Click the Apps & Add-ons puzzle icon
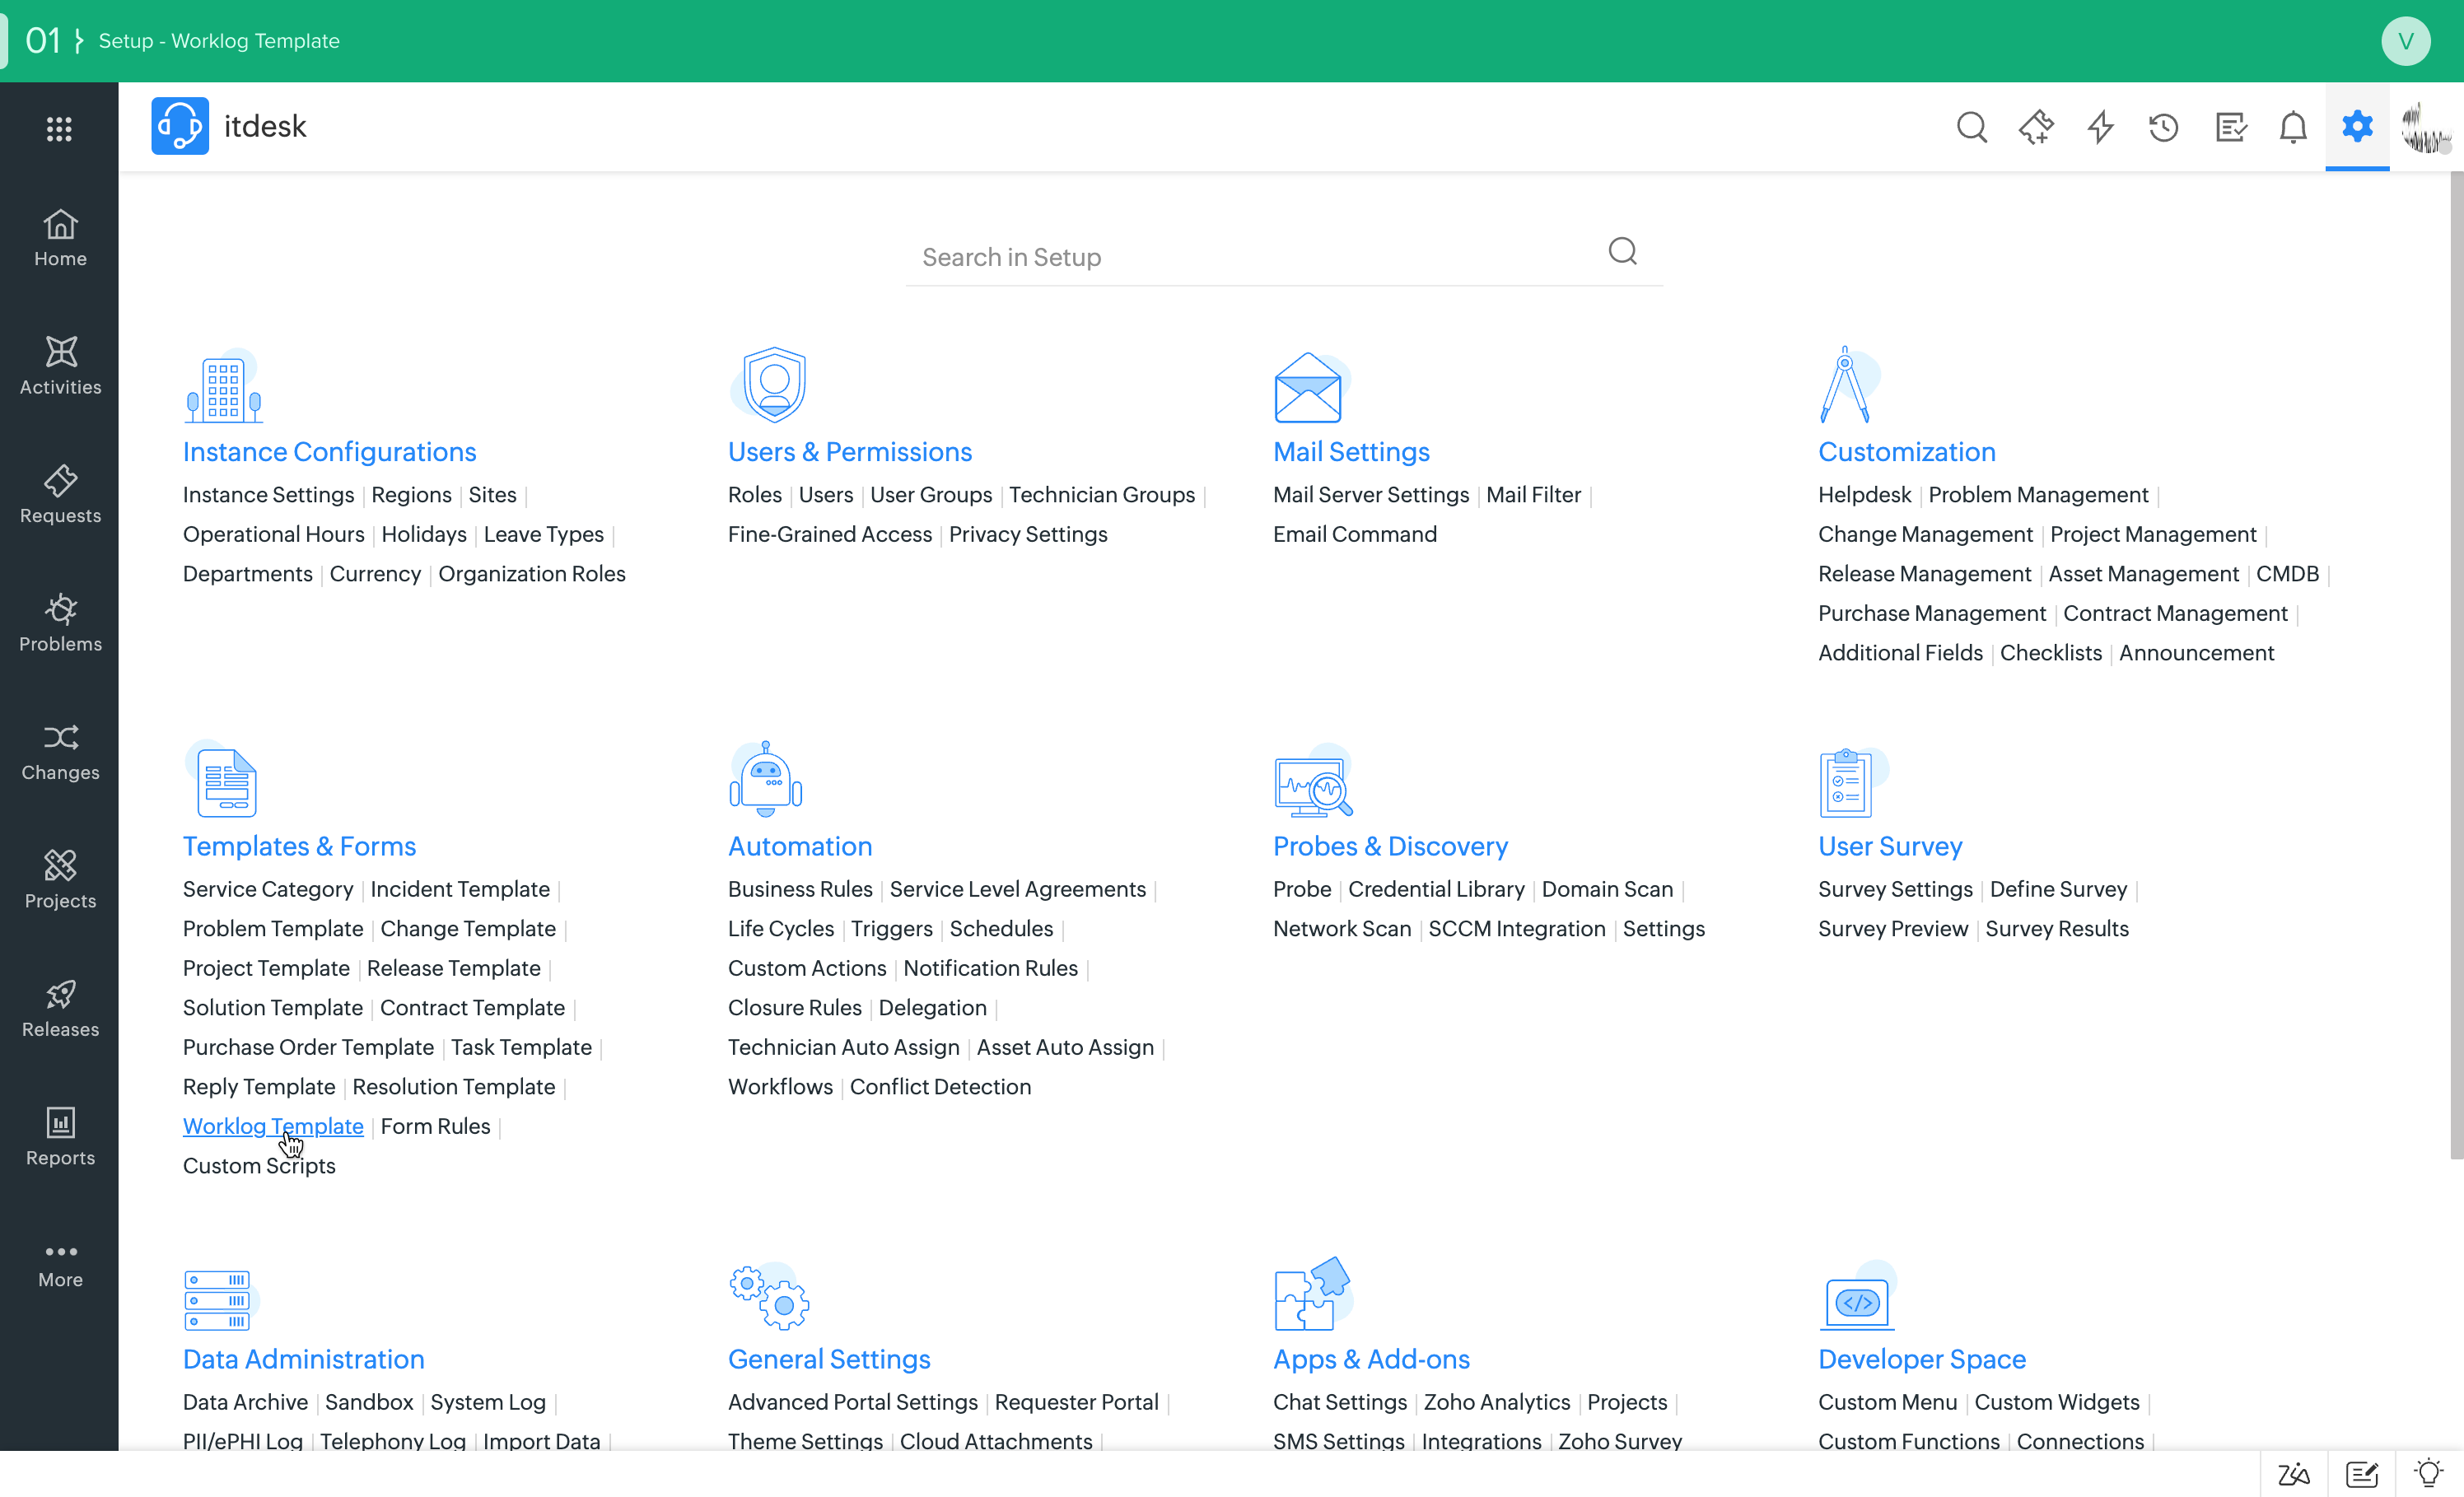The height and width of the screenshot is (1497, 2464). 1313,1294
